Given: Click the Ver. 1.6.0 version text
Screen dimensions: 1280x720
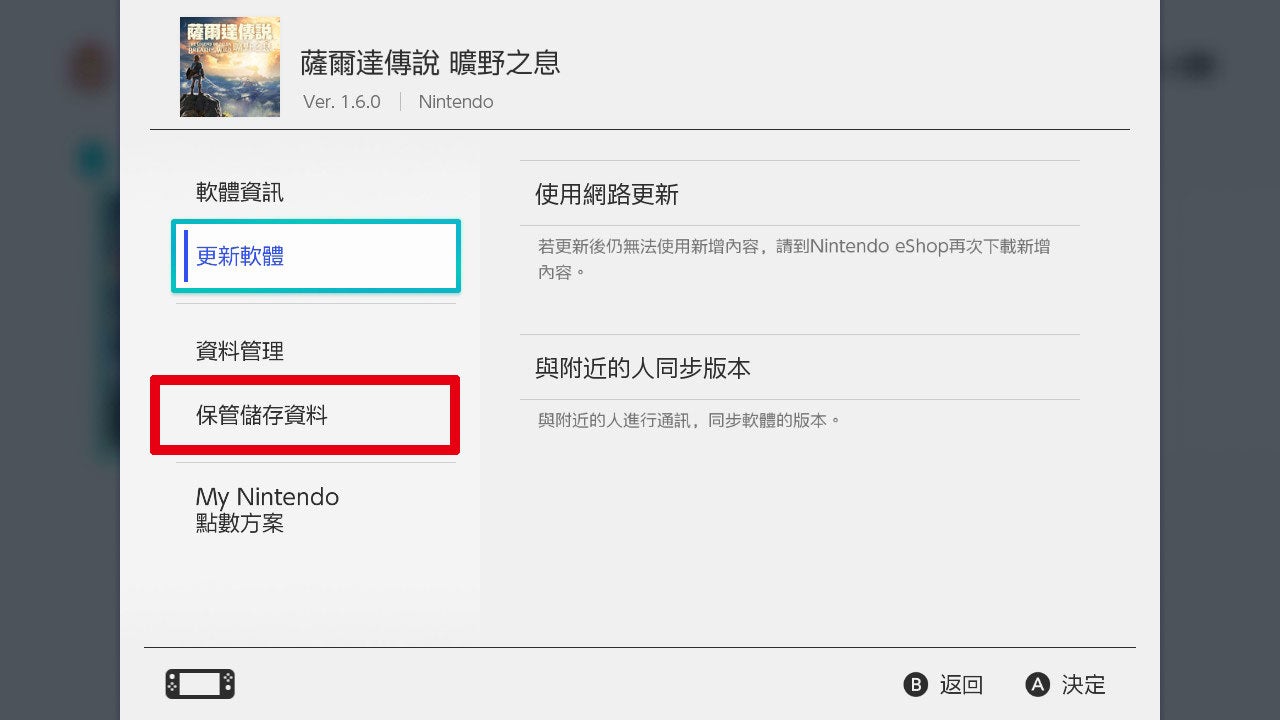Looking at the screenshot, I should coord(342,102).
